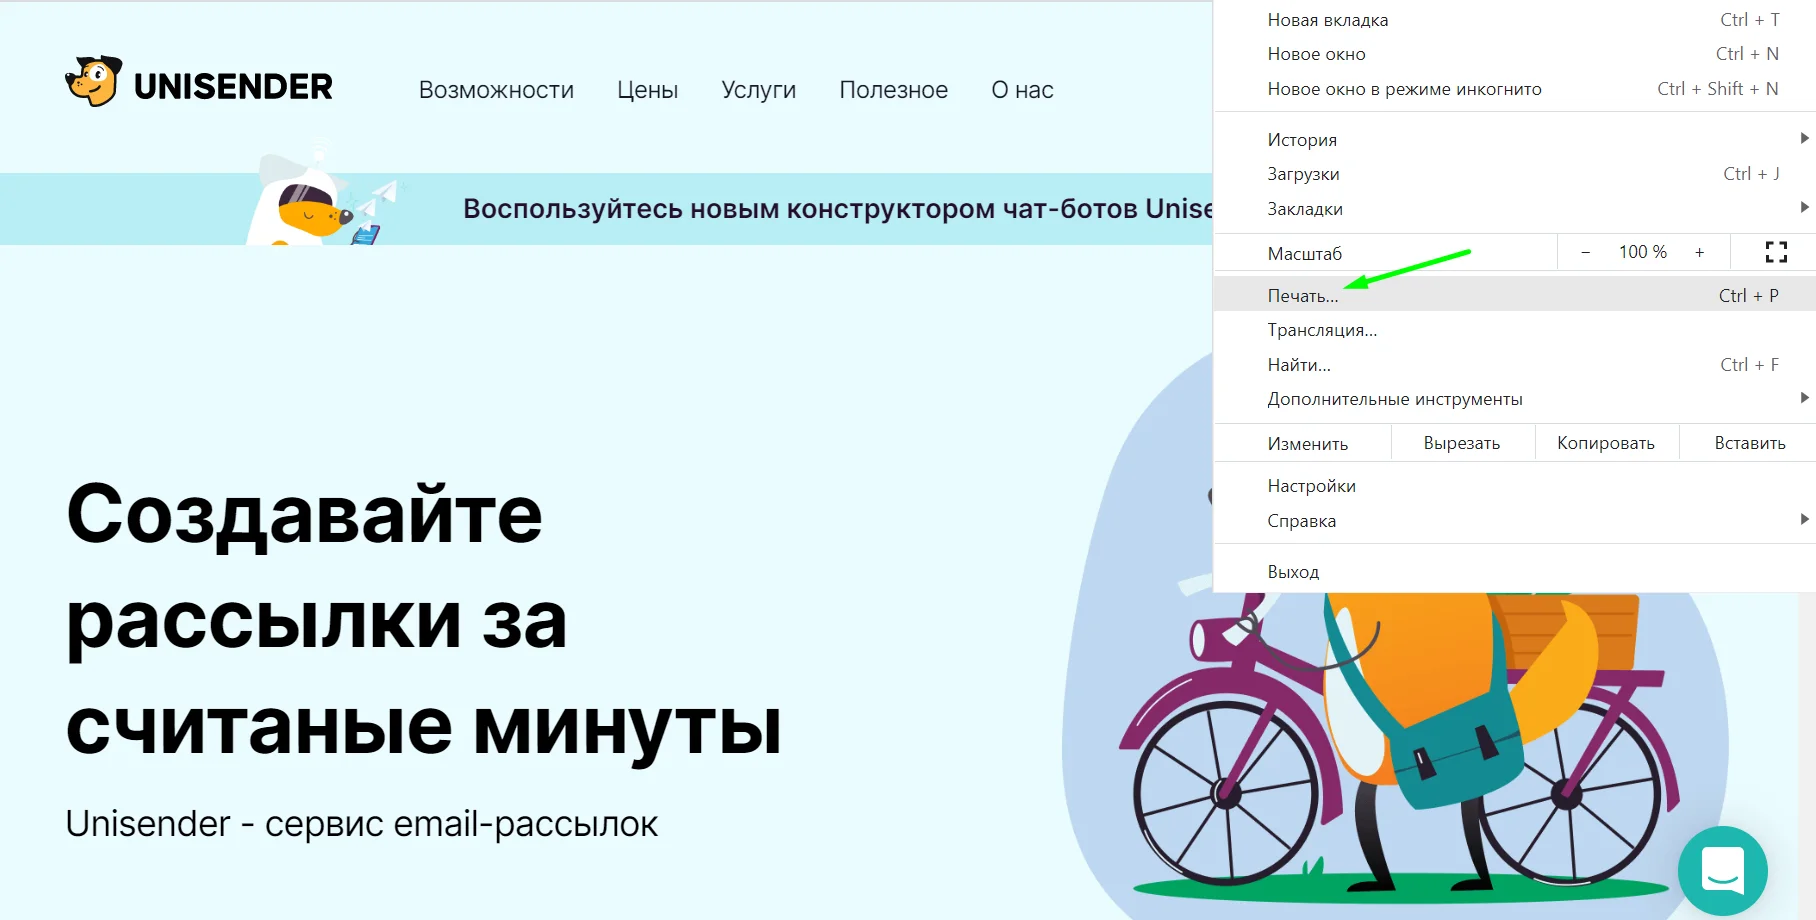Toggle fullscreen mode icon in Chrome menu
1816x920 pixels.
tap(1776, 252)
